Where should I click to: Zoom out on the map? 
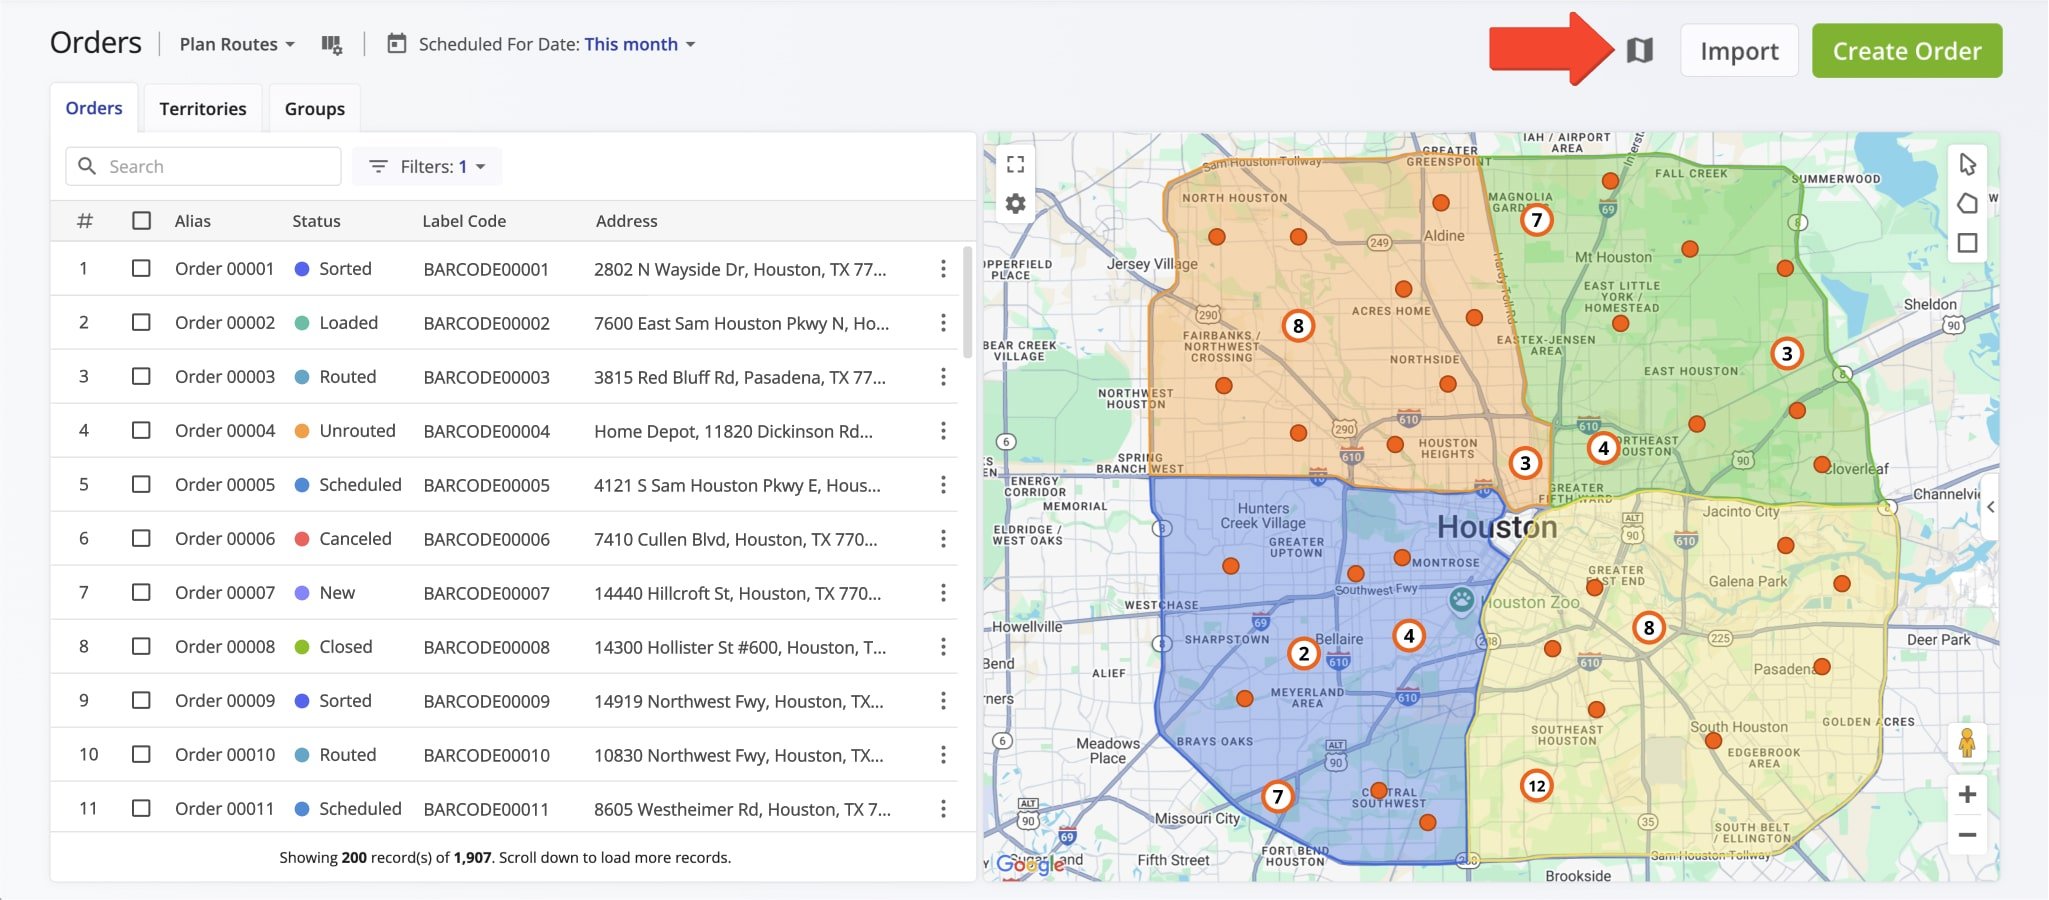(1967, 835)
